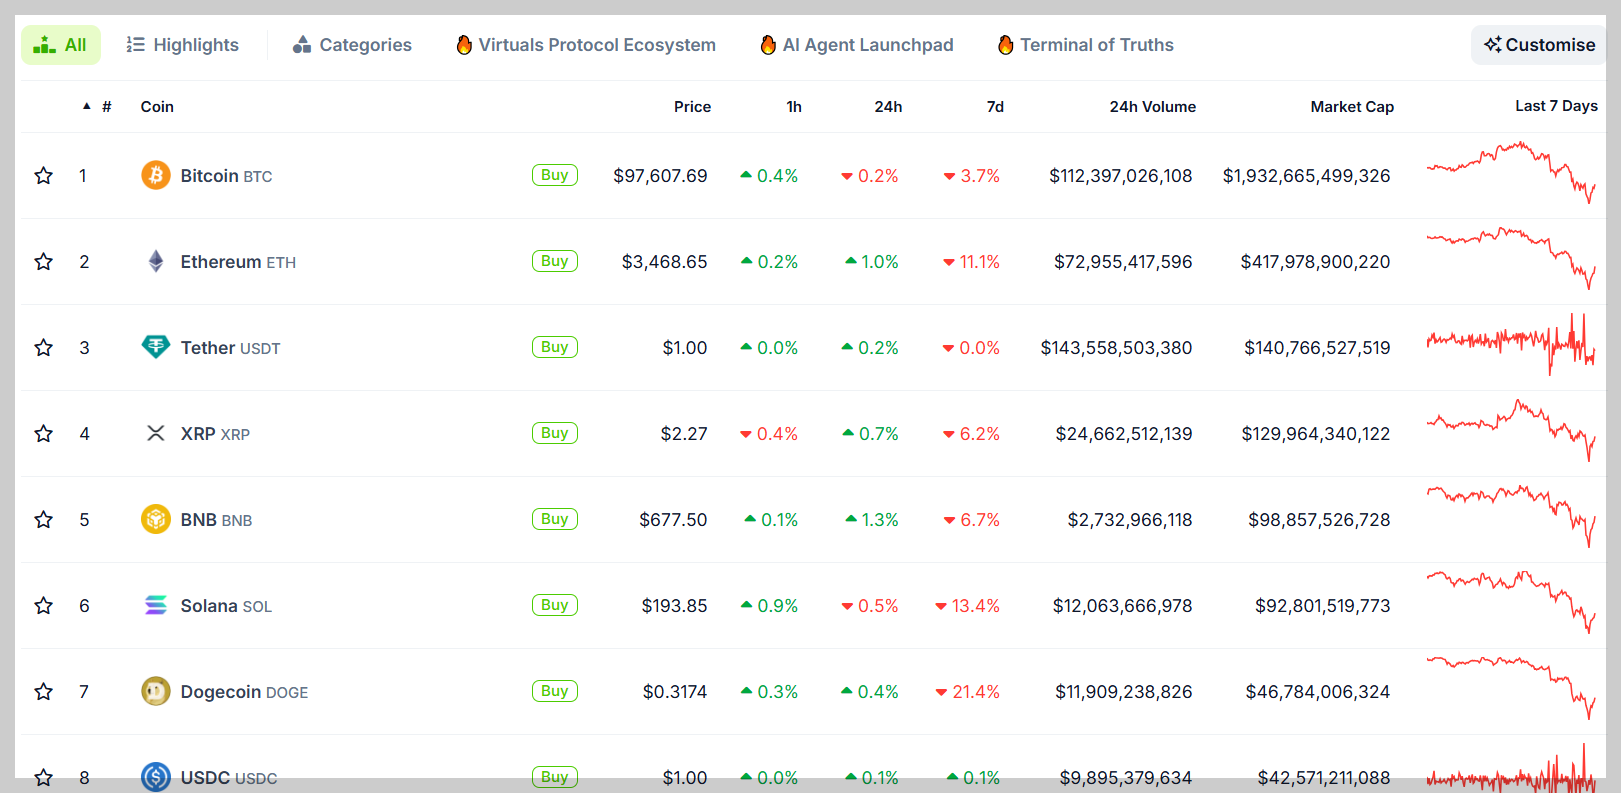Screen dimensions: 1621x793
Task: Click the Ethereum logo icon
Action: coord(156,262)
